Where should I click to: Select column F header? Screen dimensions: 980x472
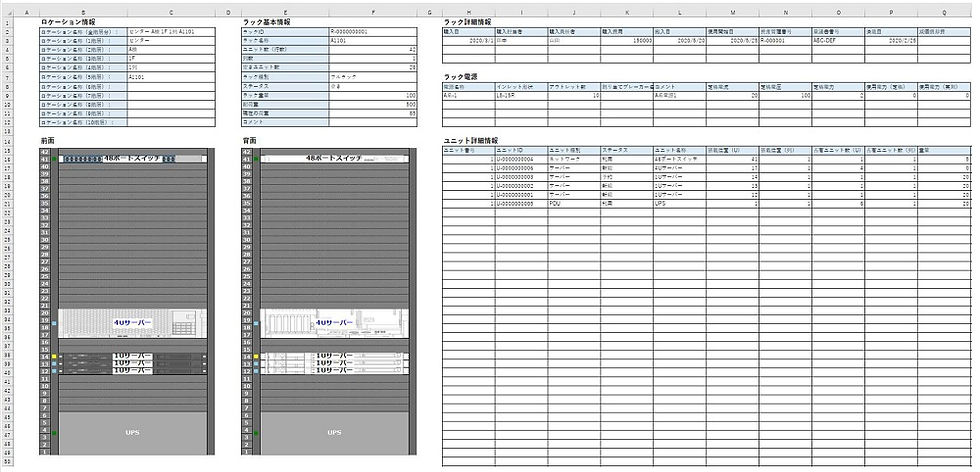(x=373, y=12)
